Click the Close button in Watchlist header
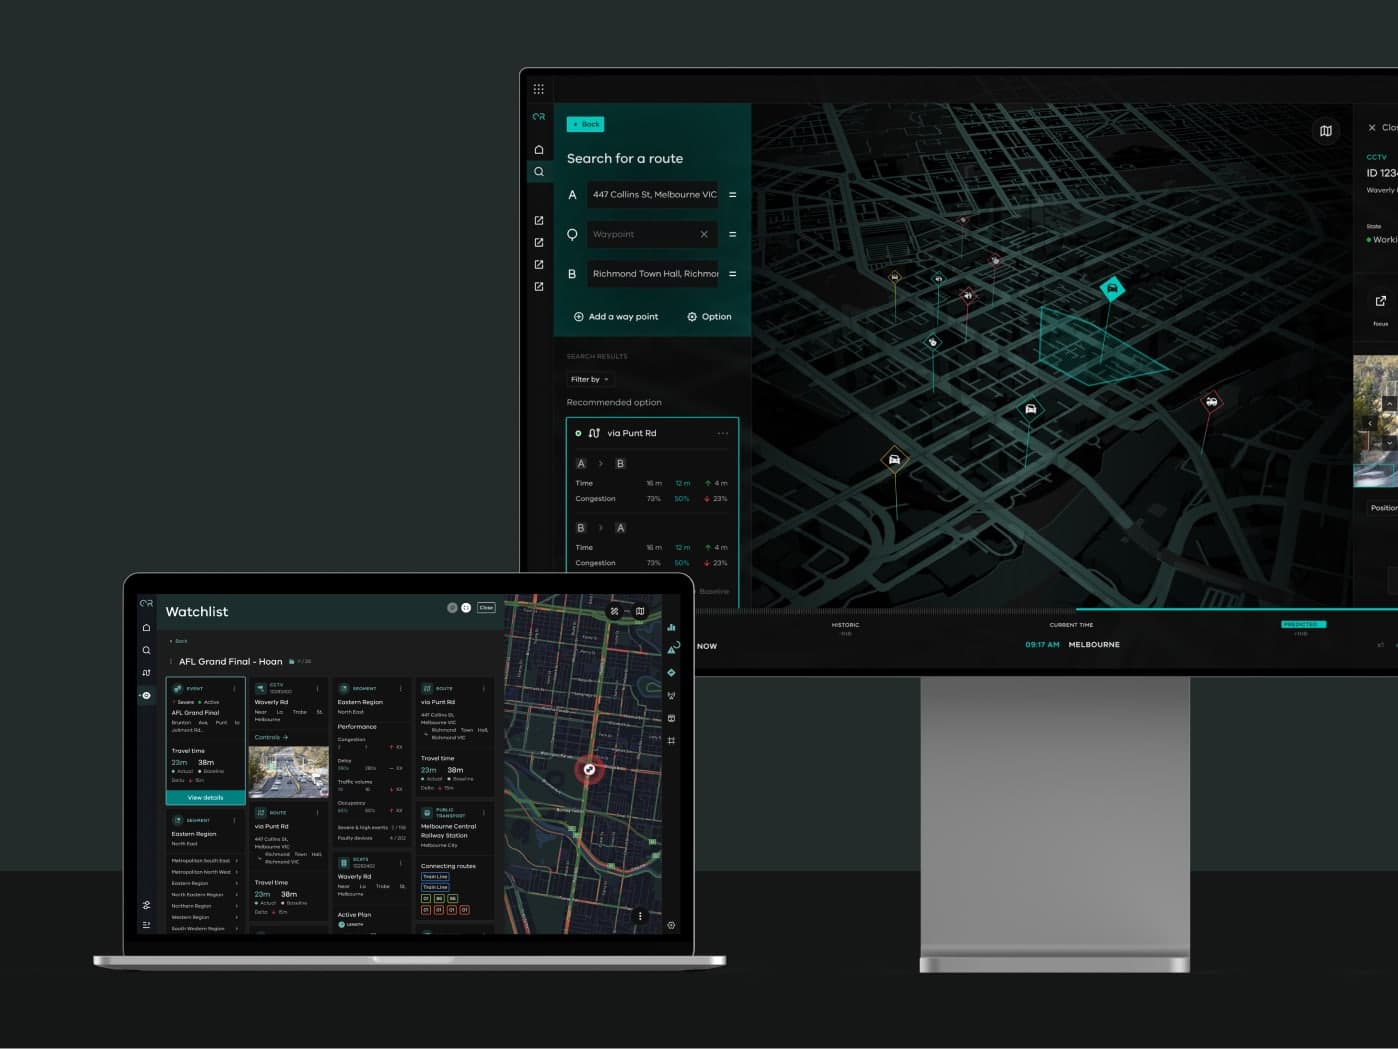The image size is (1398, 1049). [486, 608]
